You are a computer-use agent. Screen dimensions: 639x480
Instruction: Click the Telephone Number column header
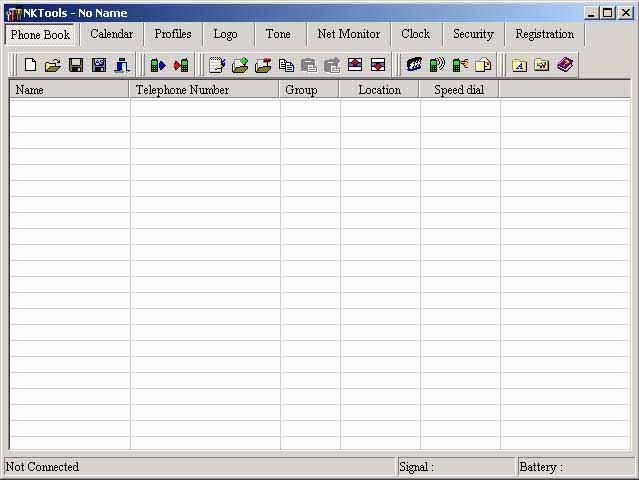pos(205,90)
